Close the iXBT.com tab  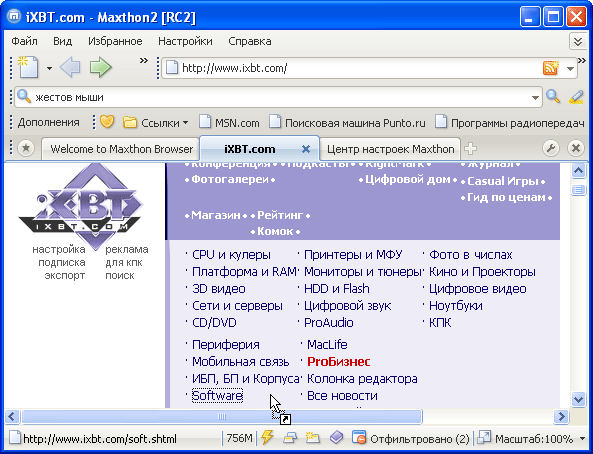306,149
